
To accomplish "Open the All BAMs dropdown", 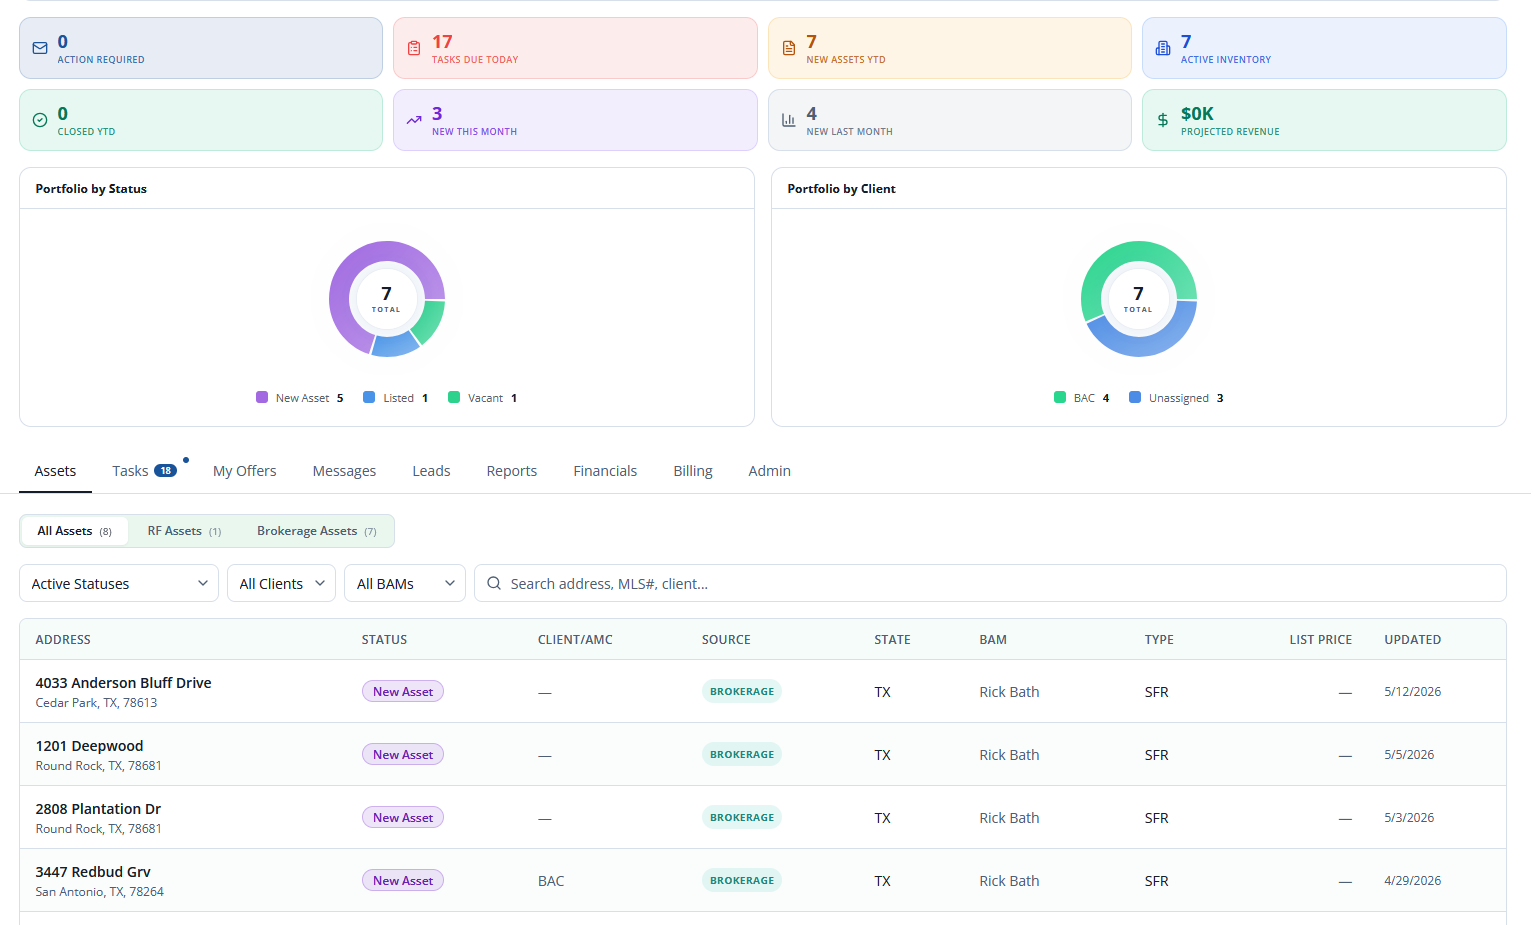I will pyautogui.click(x=405, y=583).
